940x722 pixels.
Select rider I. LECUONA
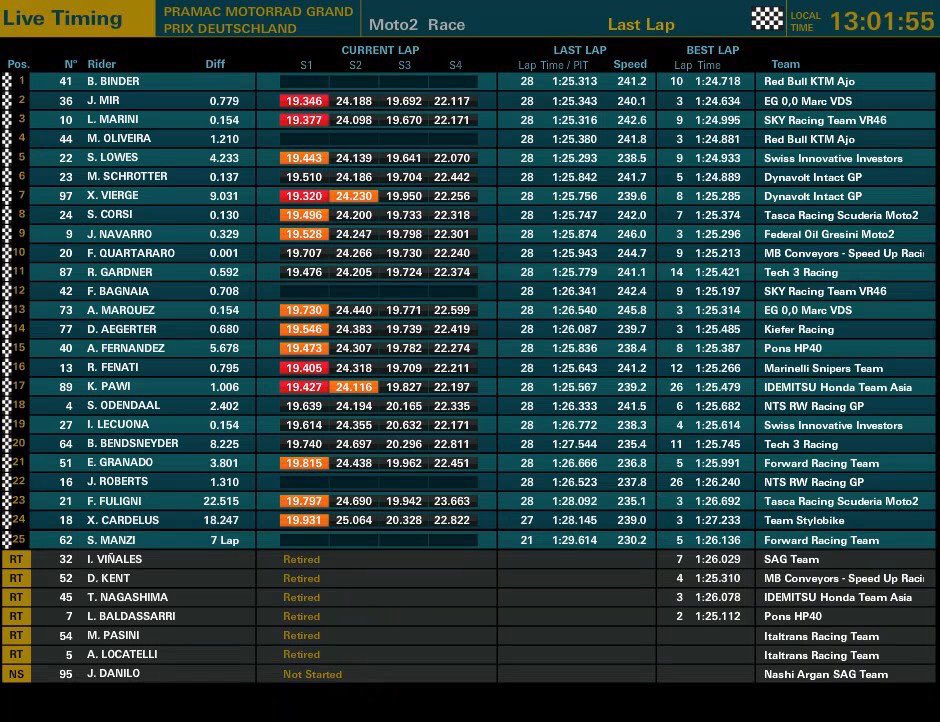coord(118,425)
